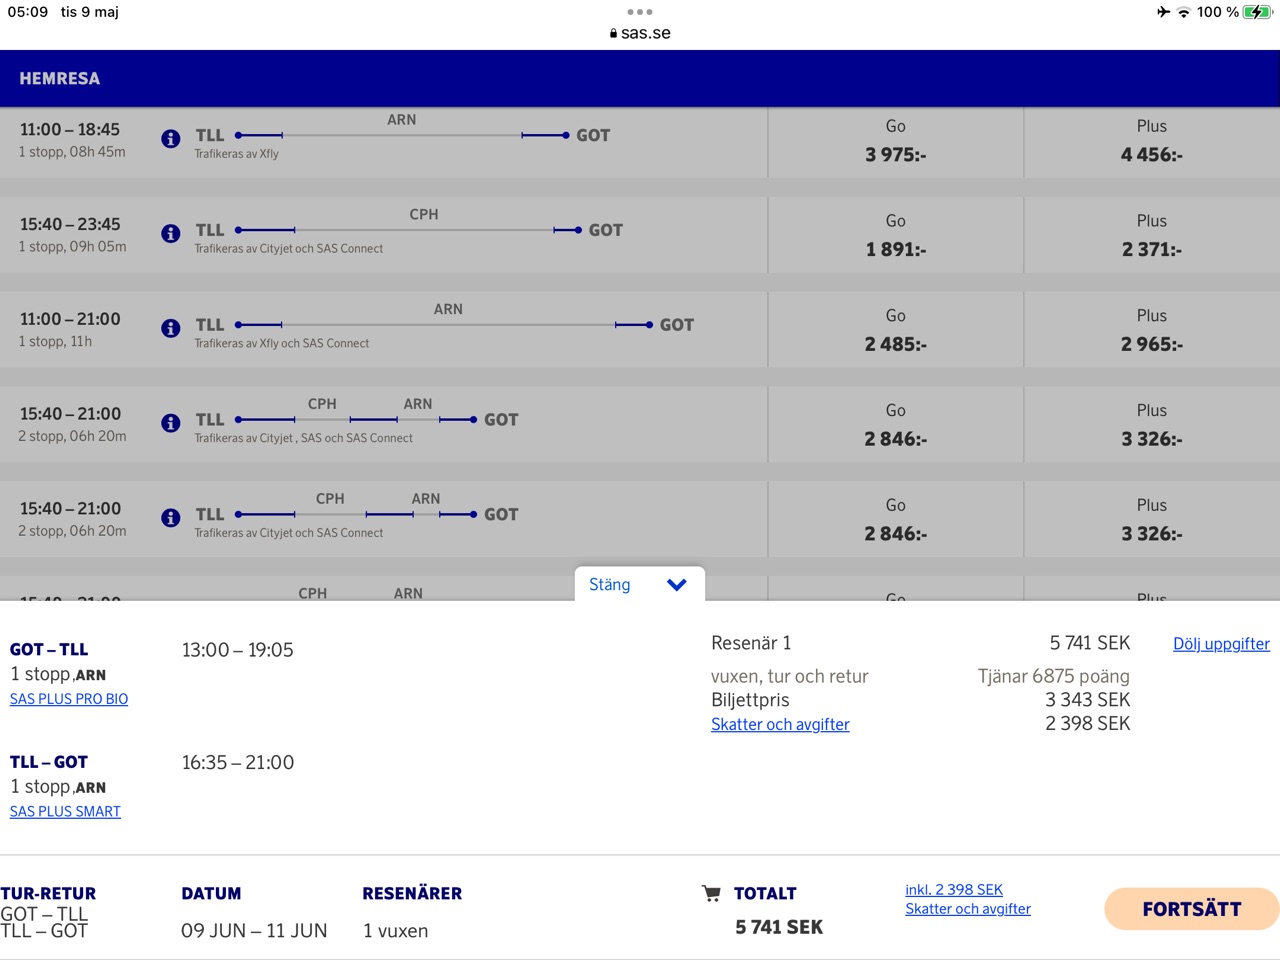Hide details via Dölj uppgifter

[x=1221, y=644]
